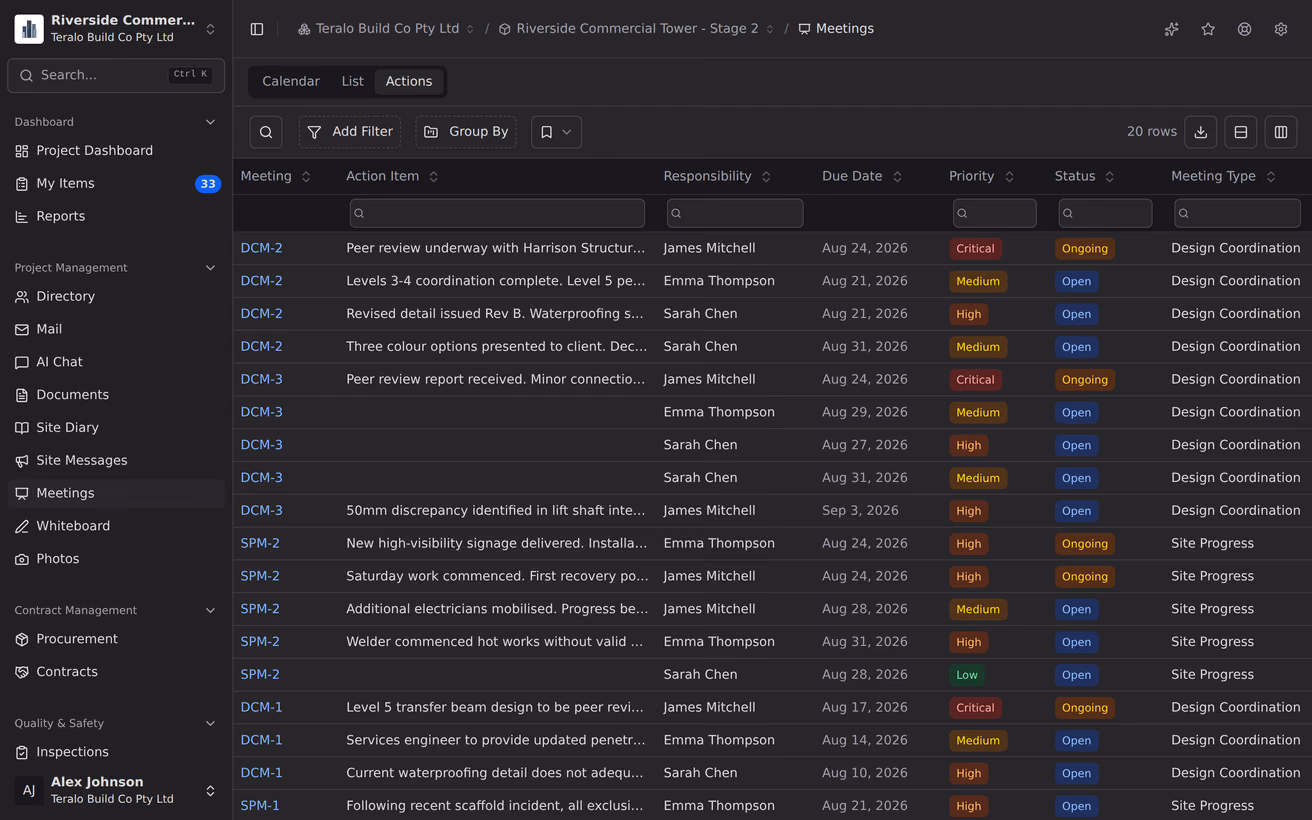Open Contracts from sidebar

point(116,672)
